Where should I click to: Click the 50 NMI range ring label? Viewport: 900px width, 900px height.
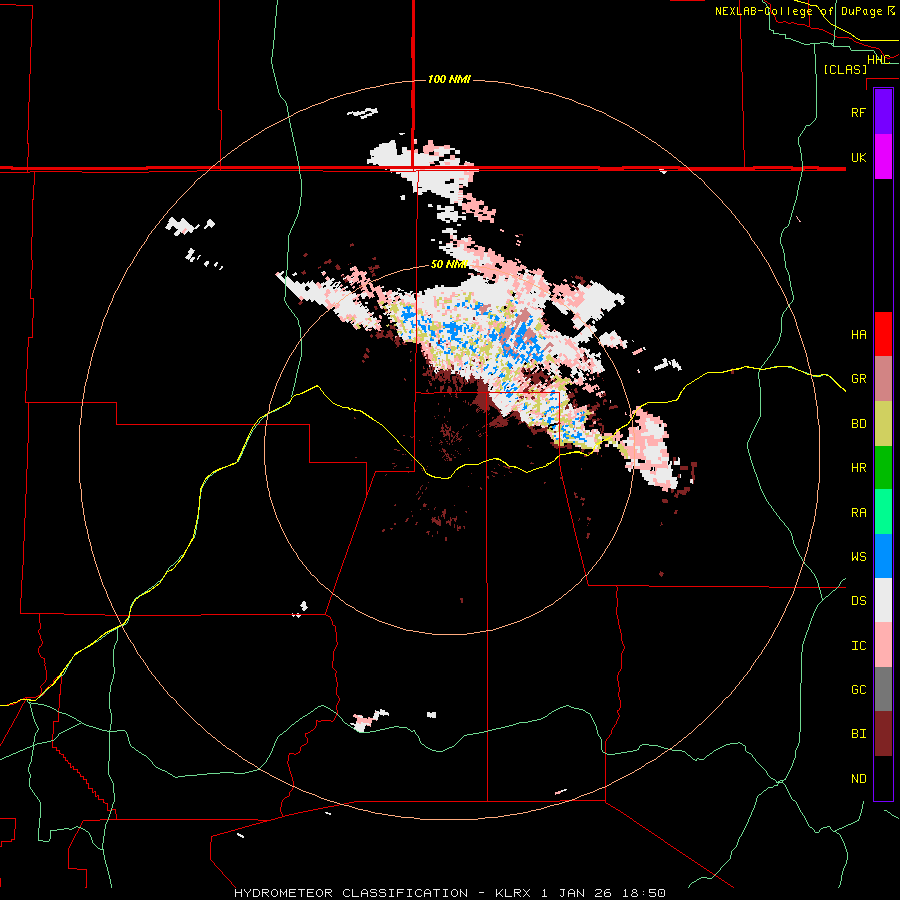[448, 264]
